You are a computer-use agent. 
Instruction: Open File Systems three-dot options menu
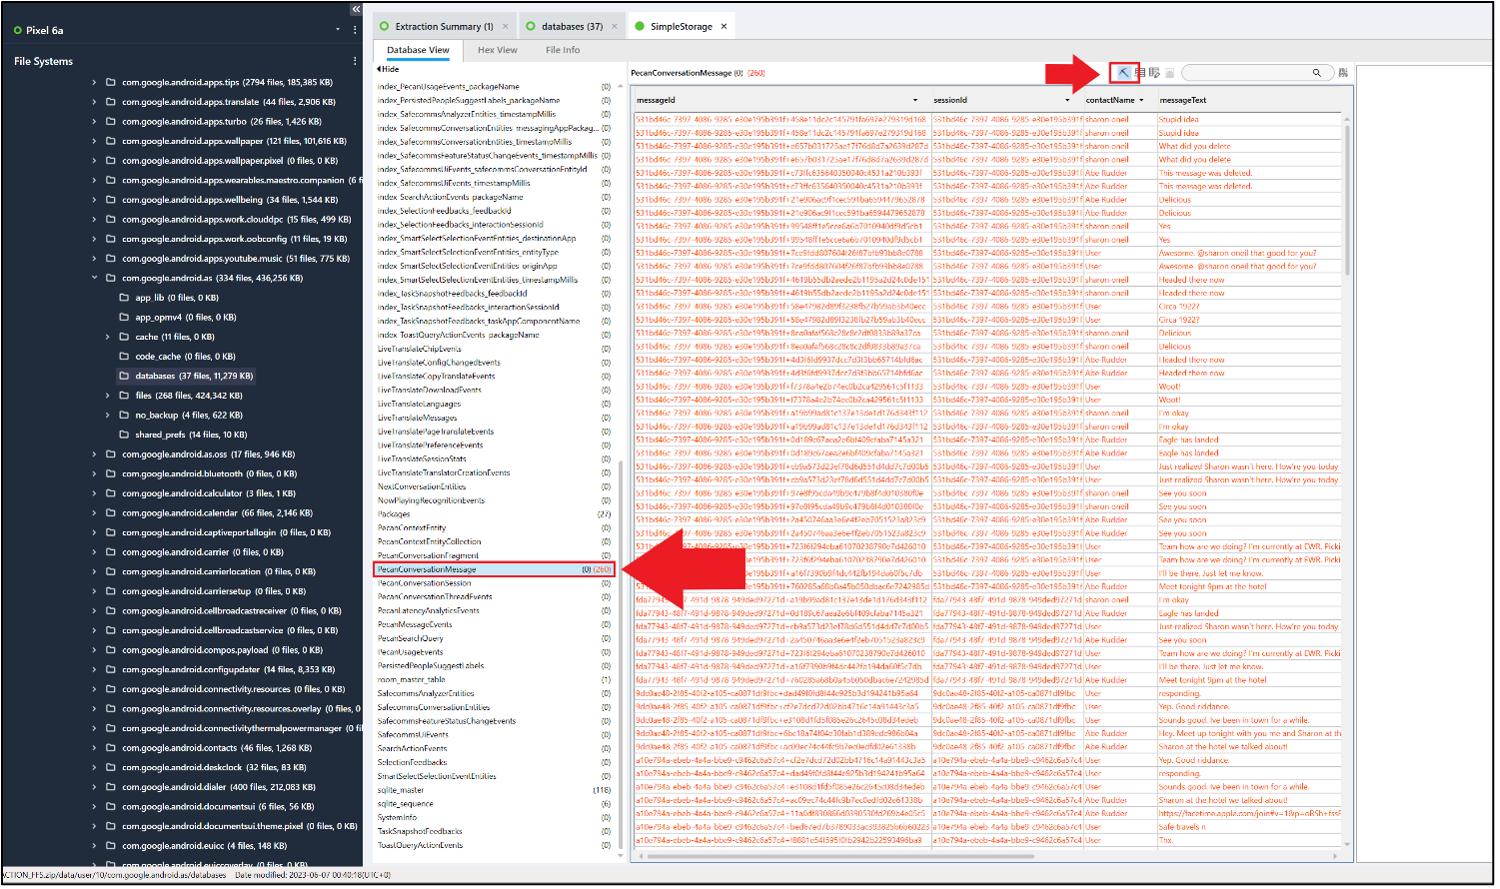point(354,61)
